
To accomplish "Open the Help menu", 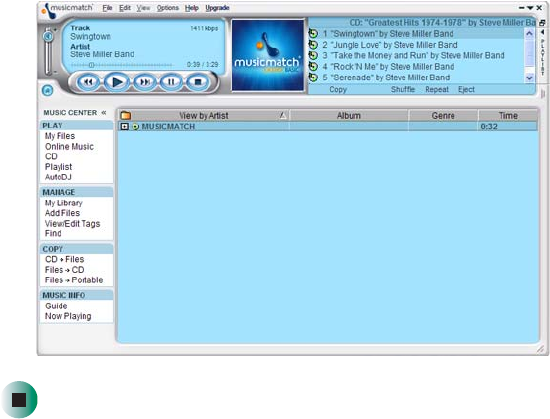I will (192, 8).
